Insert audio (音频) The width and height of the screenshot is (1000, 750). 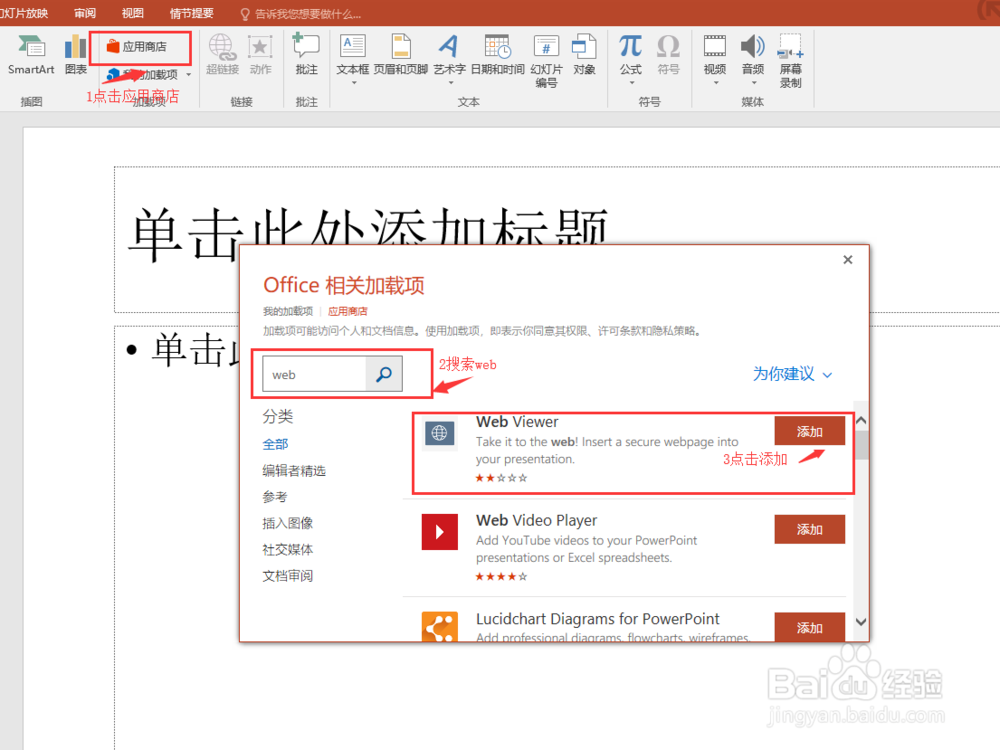753,55
